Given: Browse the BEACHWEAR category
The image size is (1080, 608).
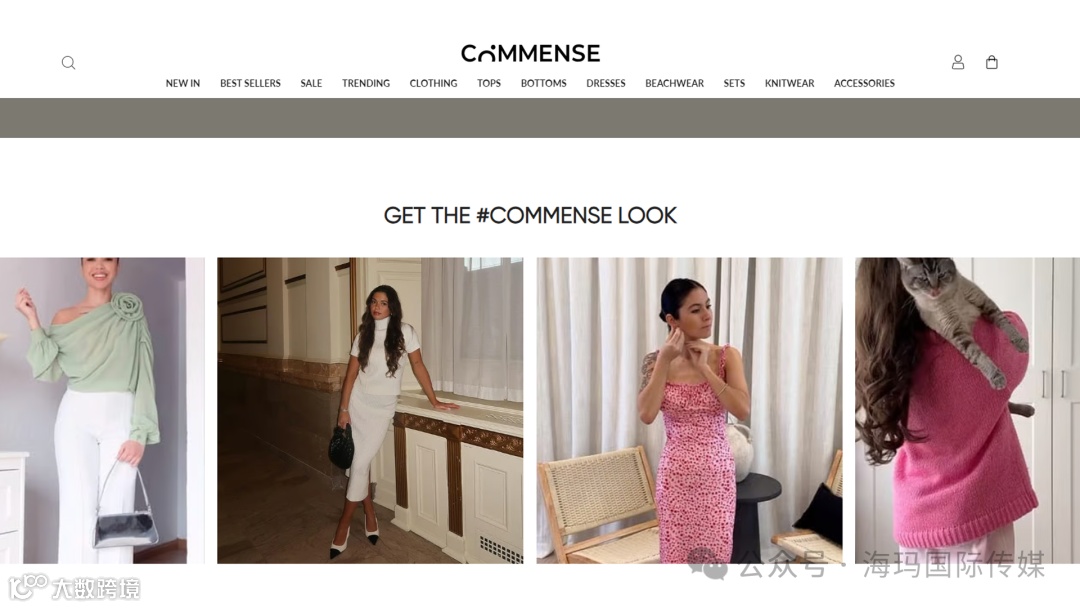Looking at the screenshot, I should pos(674,83).
